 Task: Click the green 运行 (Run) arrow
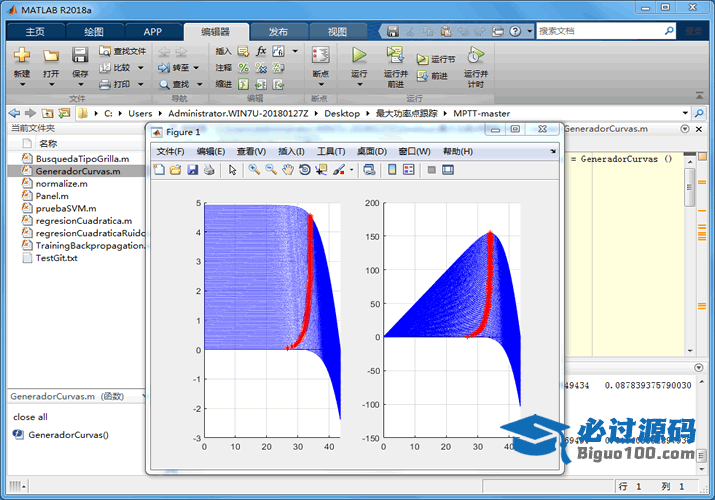pyautogui.click(x=359, y=55)
